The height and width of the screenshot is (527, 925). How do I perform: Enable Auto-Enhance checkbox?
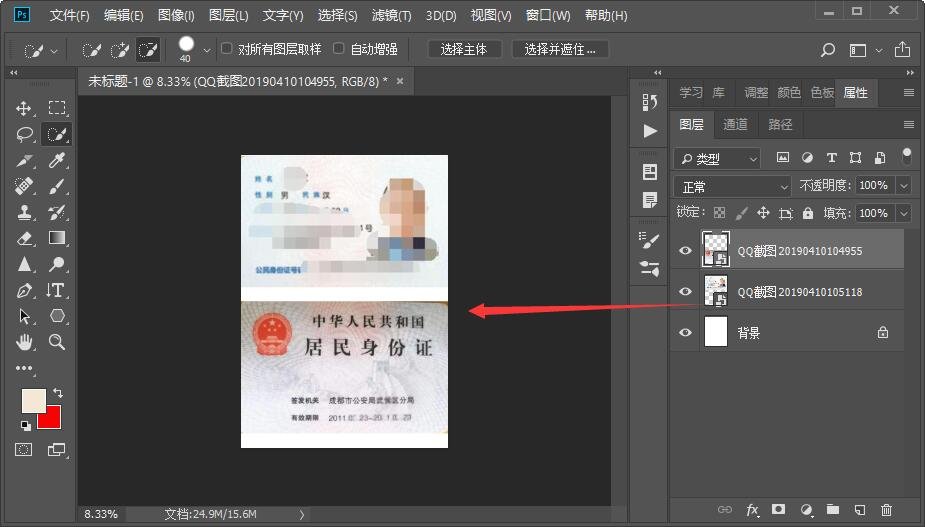[x=339, y=48]
